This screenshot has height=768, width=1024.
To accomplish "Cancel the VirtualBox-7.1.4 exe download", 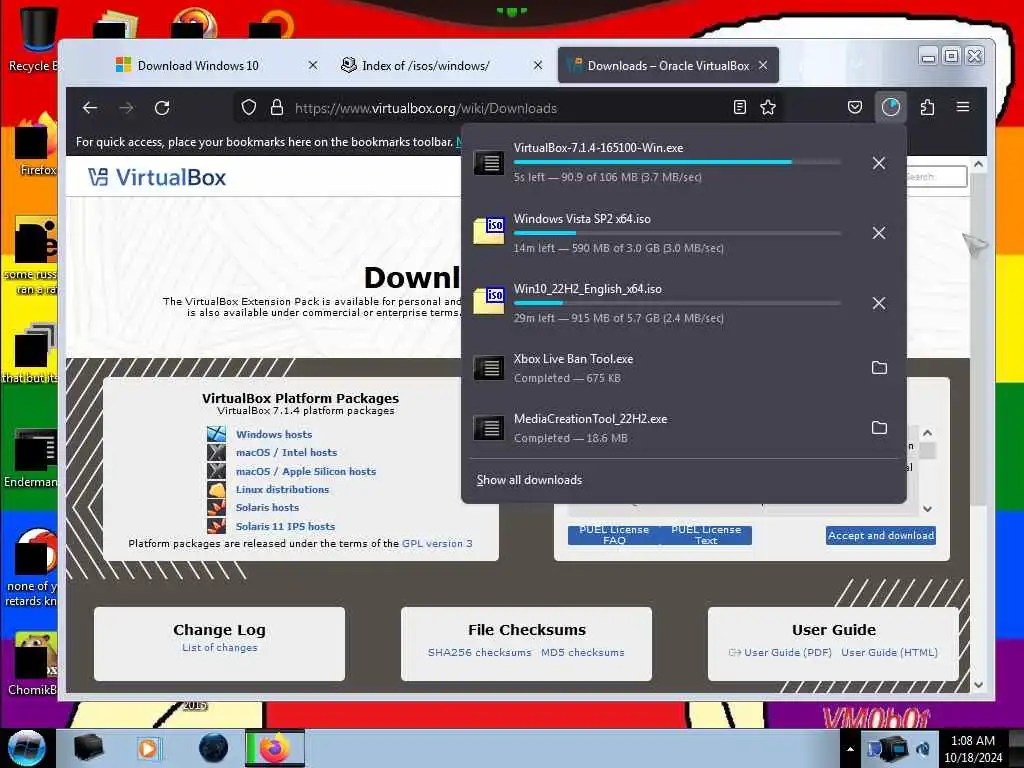I will pyautogui.click(x=879, y=163).
